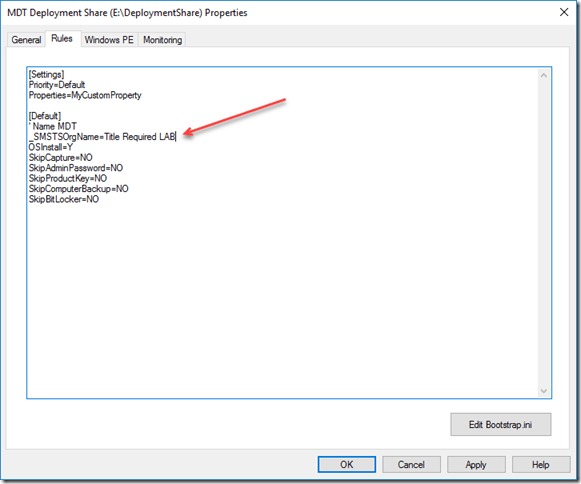Confirm with the OK button
The height and width of the screenshot is (484, 581).
(346, 464)
